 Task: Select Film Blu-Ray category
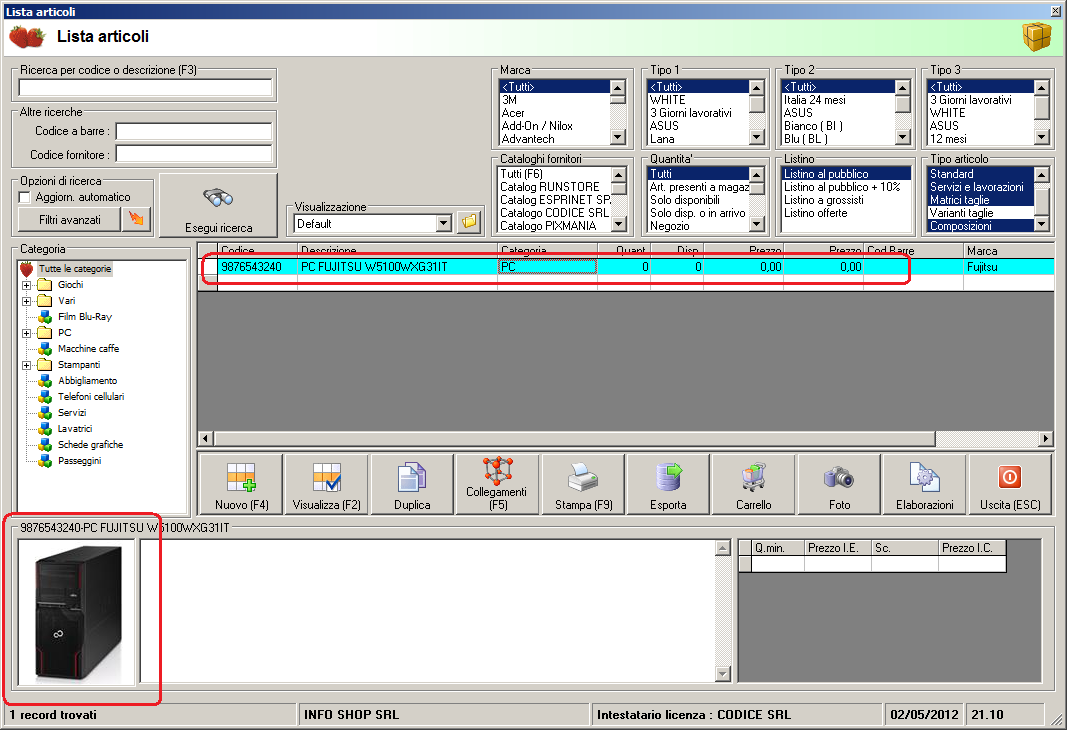click(84, 316)
